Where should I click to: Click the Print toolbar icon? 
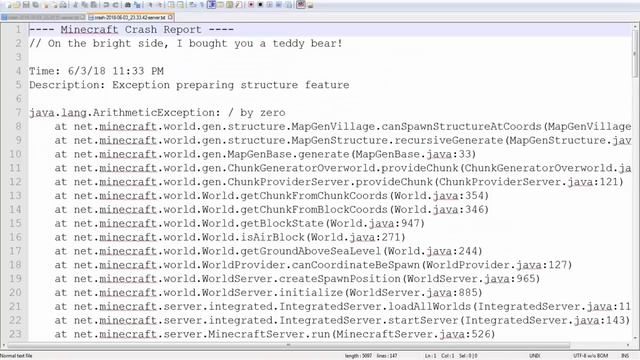(63, 5)
